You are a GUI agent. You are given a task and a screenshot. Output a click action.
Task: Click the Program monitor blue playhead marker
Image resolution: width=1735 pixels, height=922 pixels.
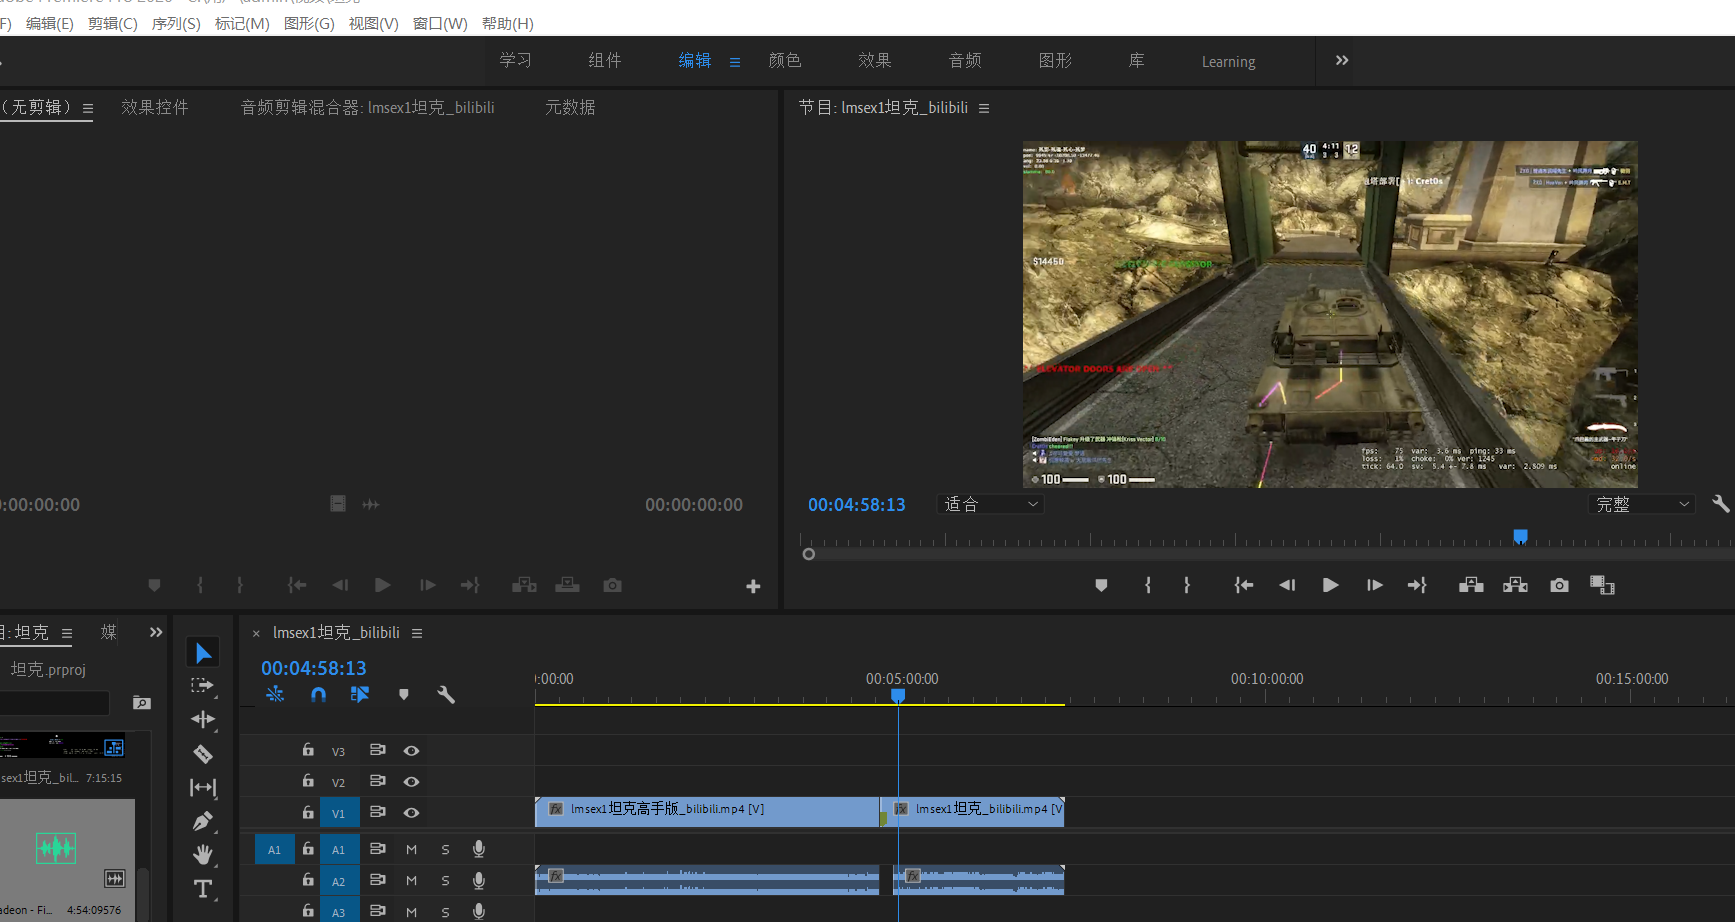[1520, 537]
